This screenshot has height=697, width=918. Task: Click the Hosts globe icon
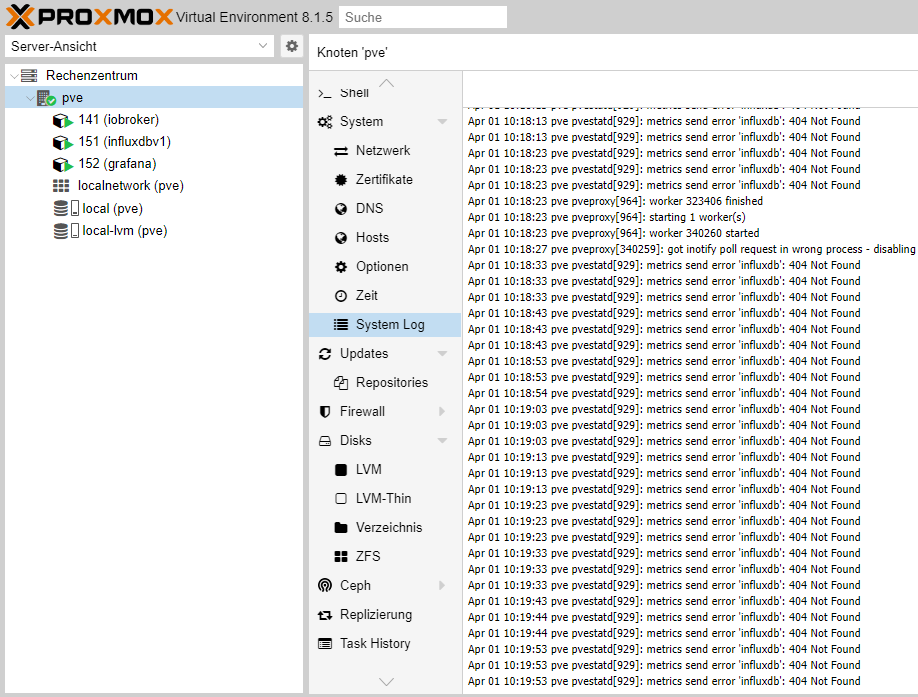tap(341, 238)
